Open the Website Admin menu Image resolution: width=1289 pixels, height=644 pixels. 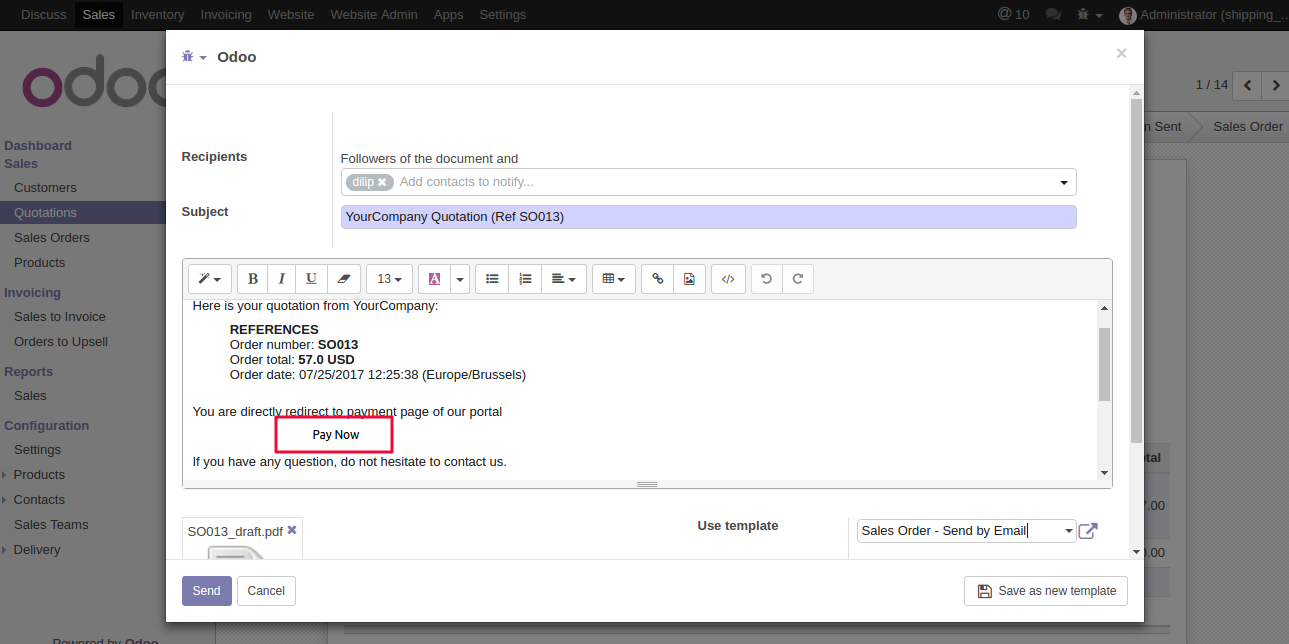click(374, 15)
